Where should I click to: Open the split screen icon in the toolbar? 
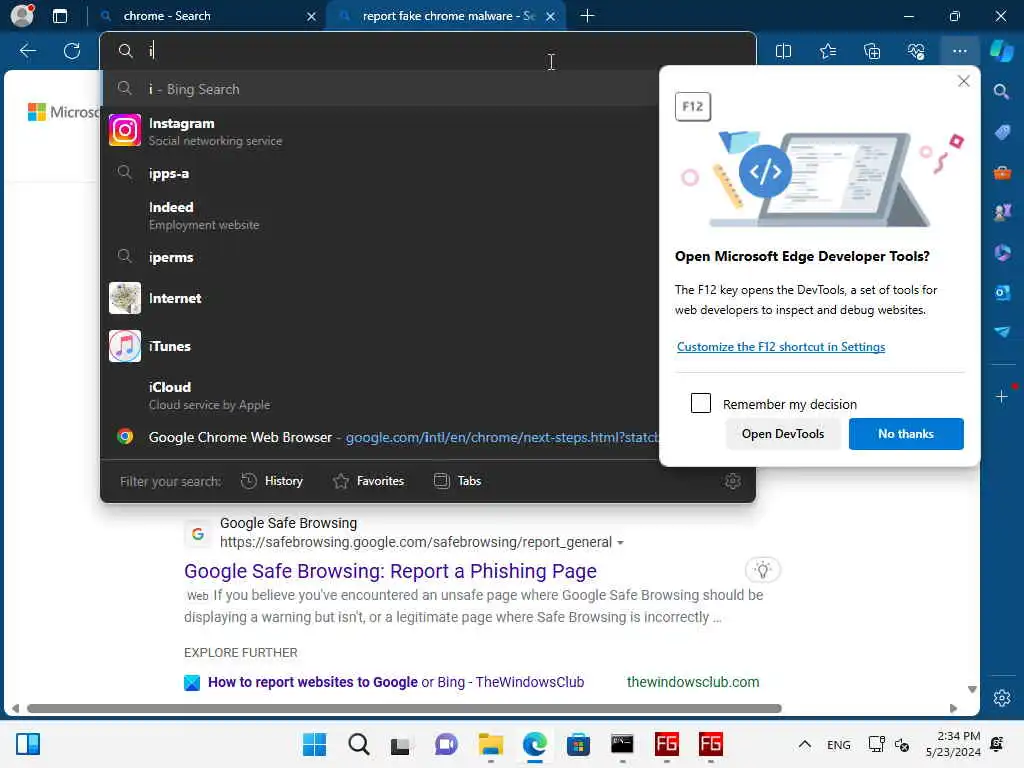pos(783,51)
